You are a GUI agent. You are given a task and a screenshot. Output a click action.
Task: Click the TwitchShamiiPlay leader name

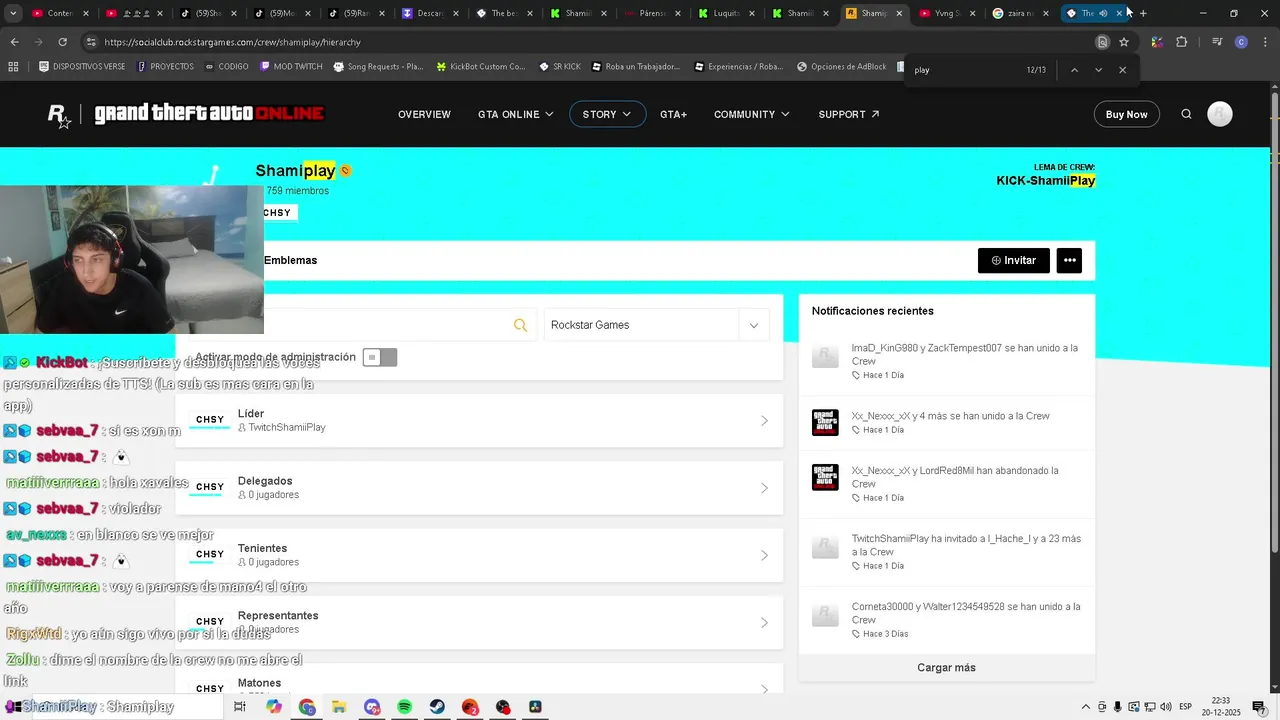click(287, 428)
